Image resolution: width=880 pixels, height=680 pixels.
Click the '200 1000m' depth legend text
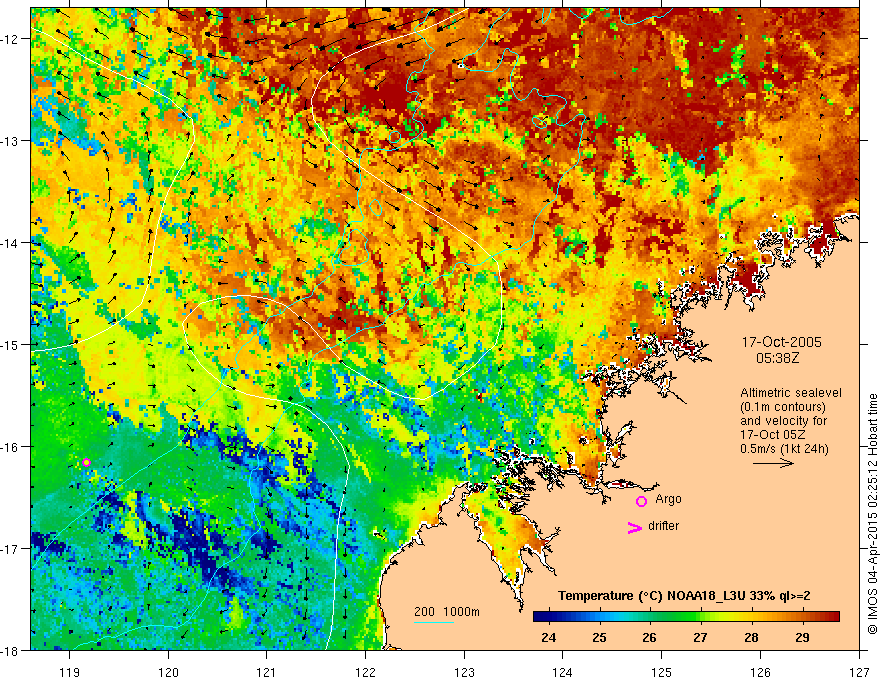447,612
